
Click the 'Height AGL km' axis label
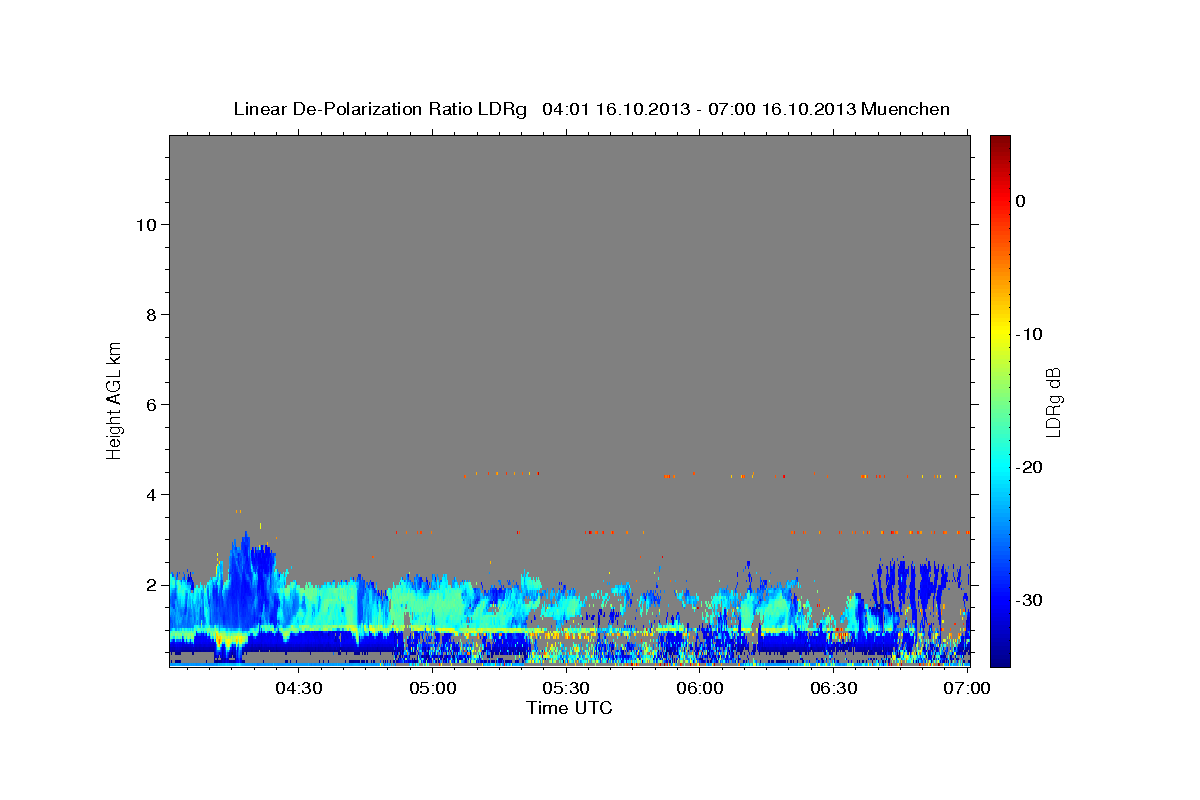114,399
